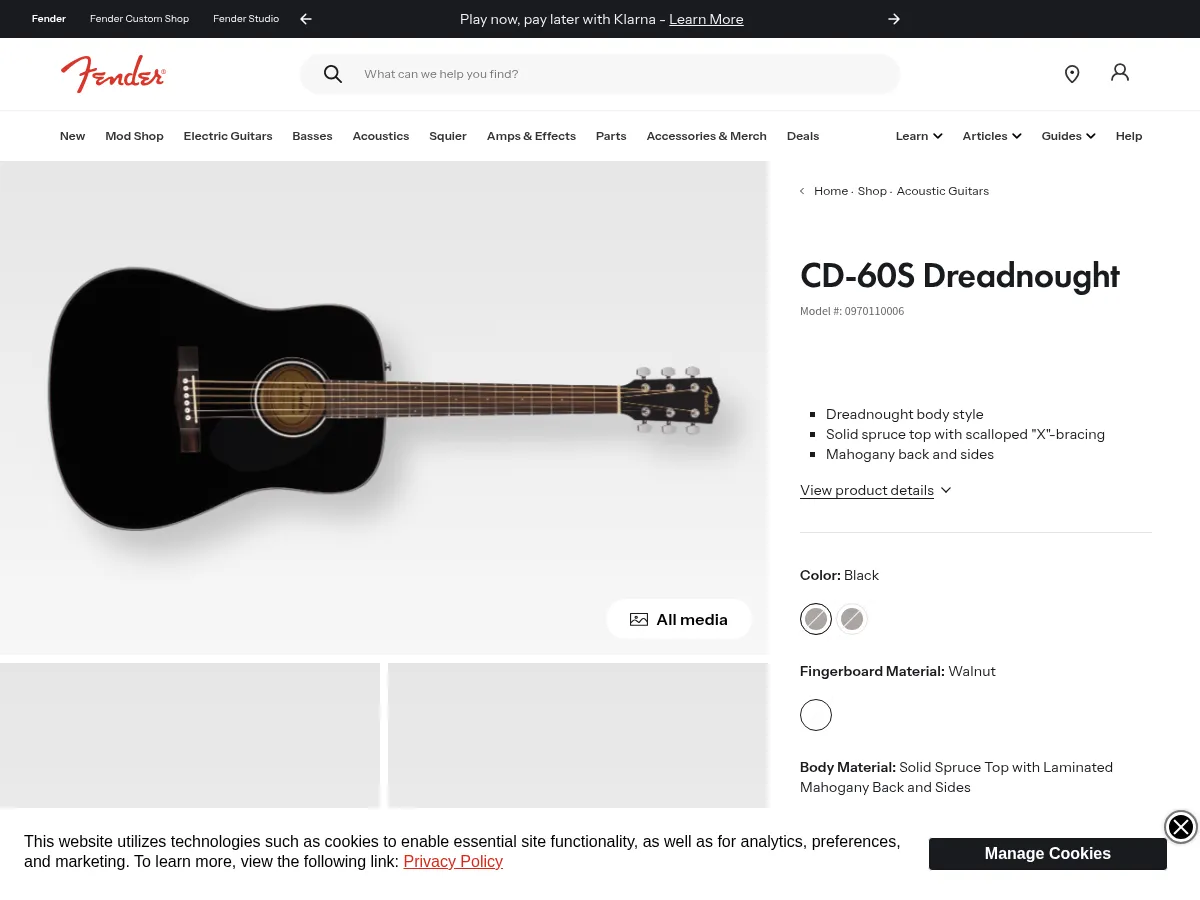Select the second color swatch option

(852, 619)
